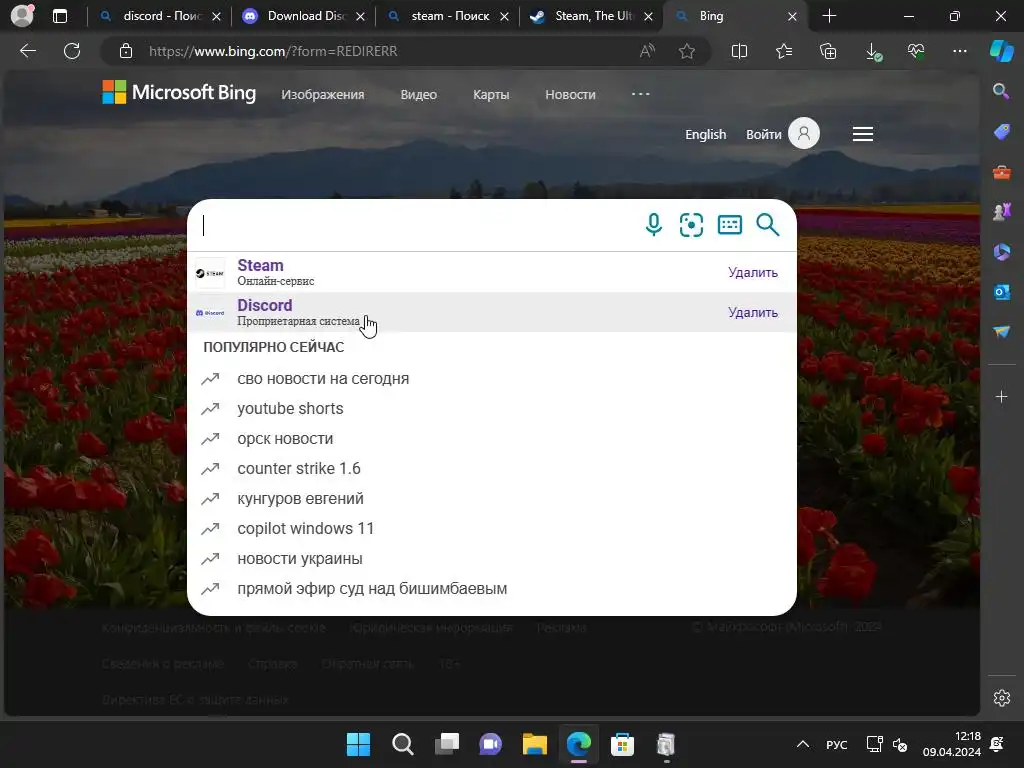Open sidebar Games chess icon
This screenshot has width=1024, height=768.
1001,212
